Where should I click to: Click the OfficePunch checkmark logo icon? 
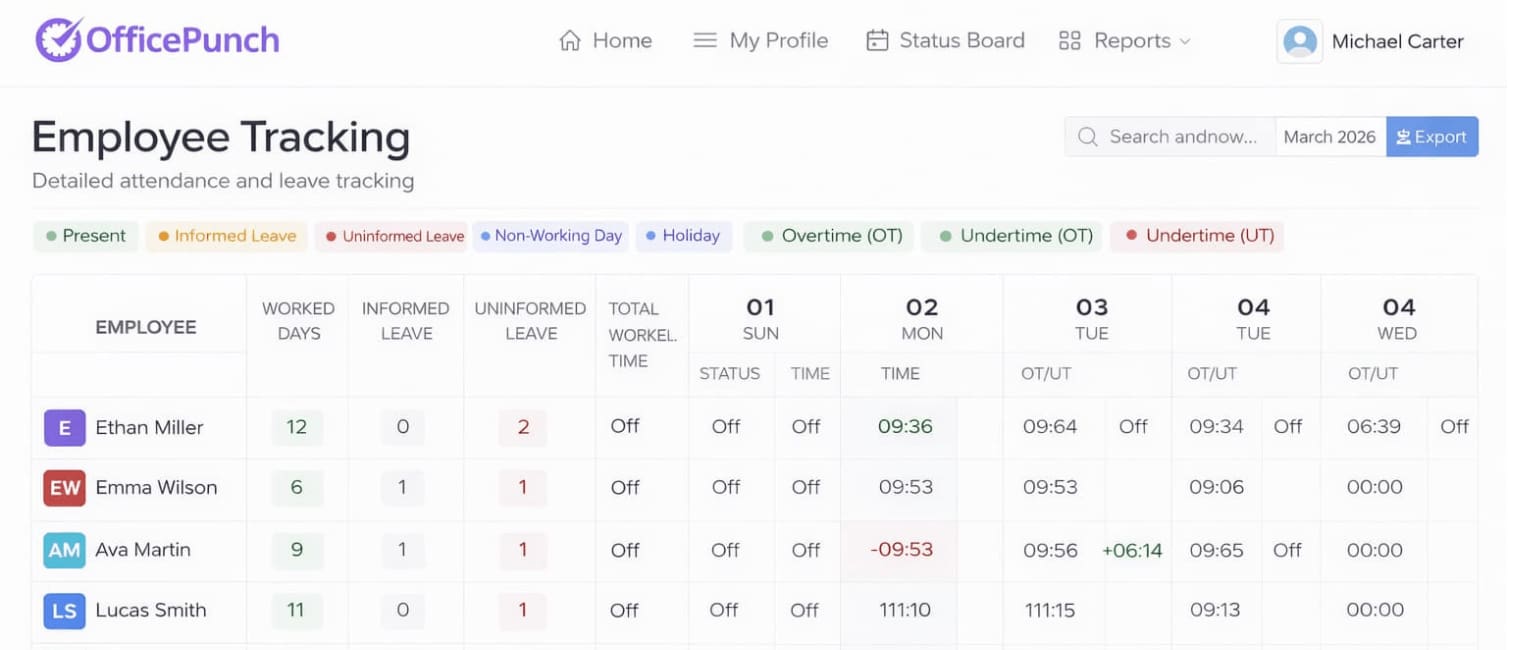(x=58, y=40)
